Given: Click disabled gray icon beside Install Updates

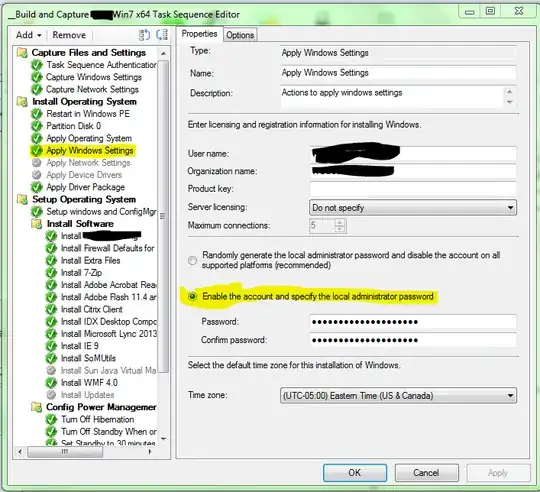Looking at the screenshot, I should (51, 395).
